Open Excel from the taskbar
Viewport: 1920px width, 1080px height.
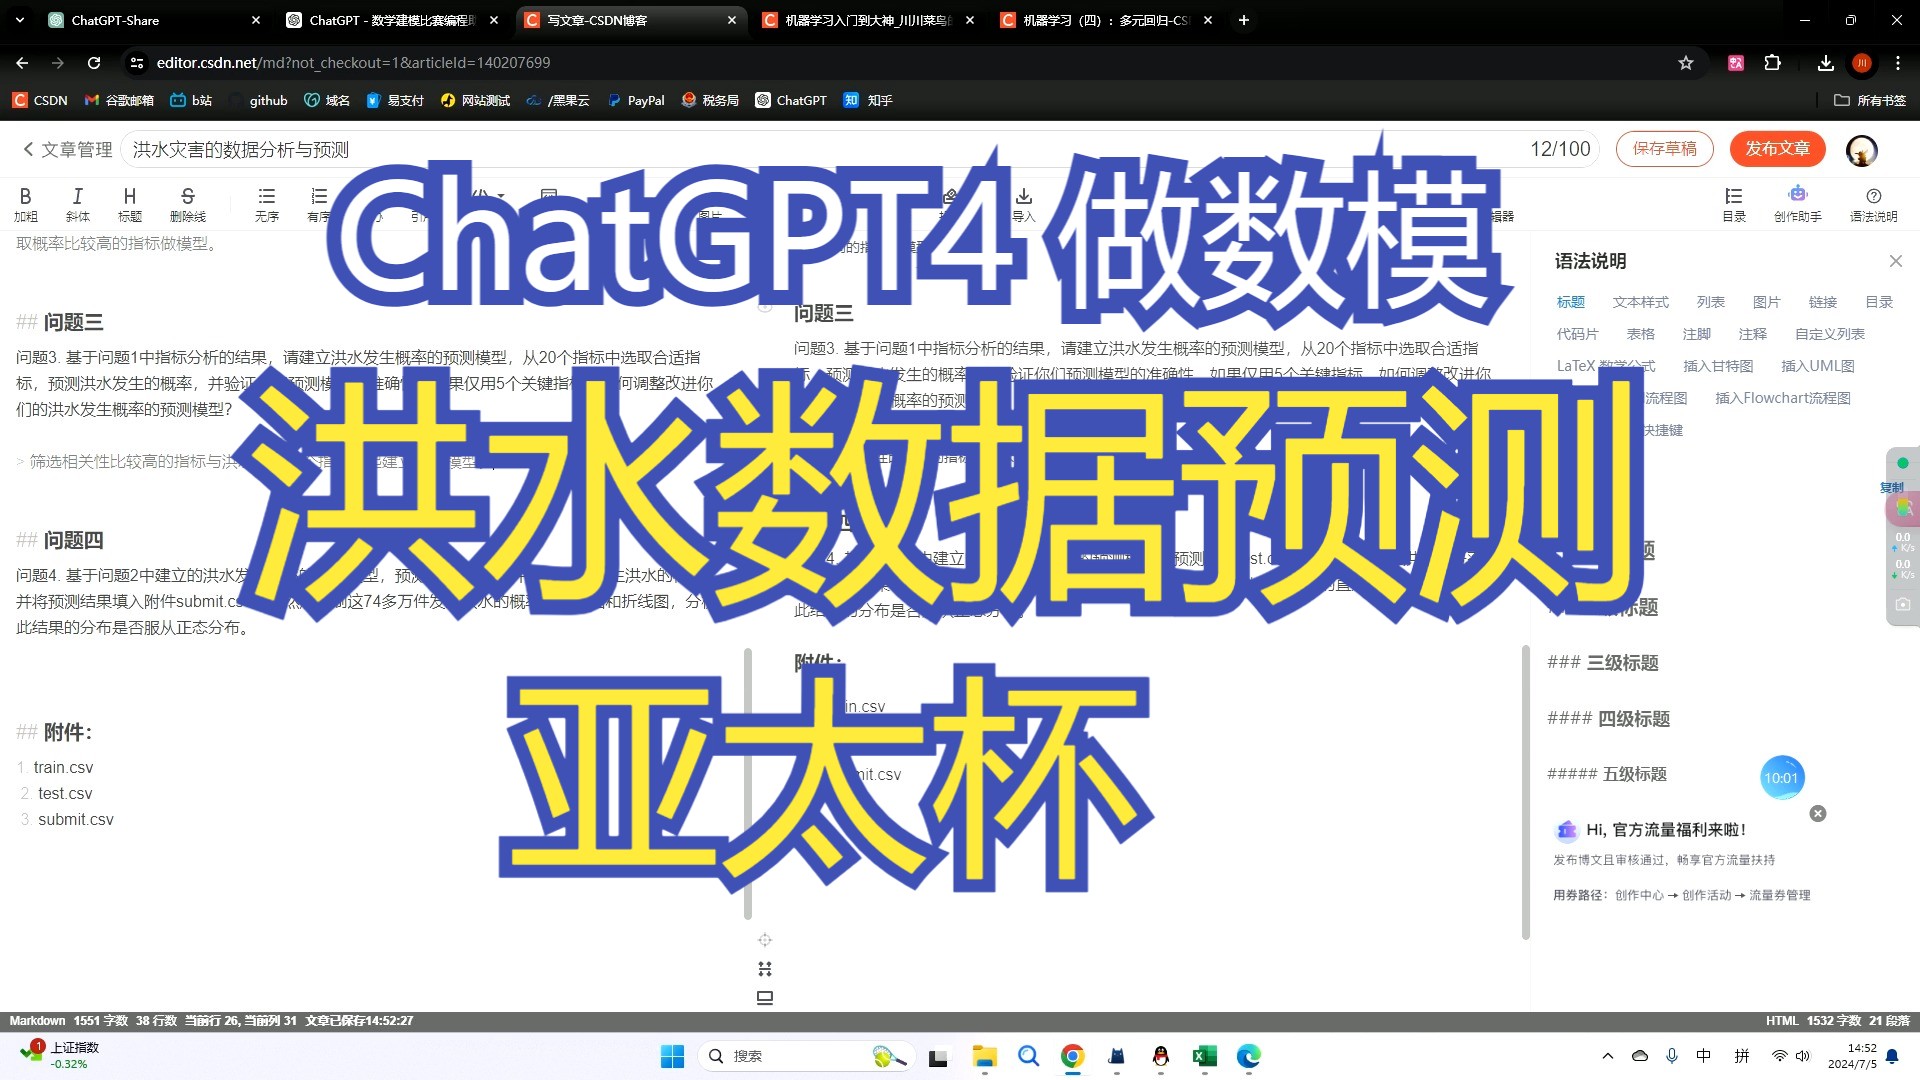1204,1056
